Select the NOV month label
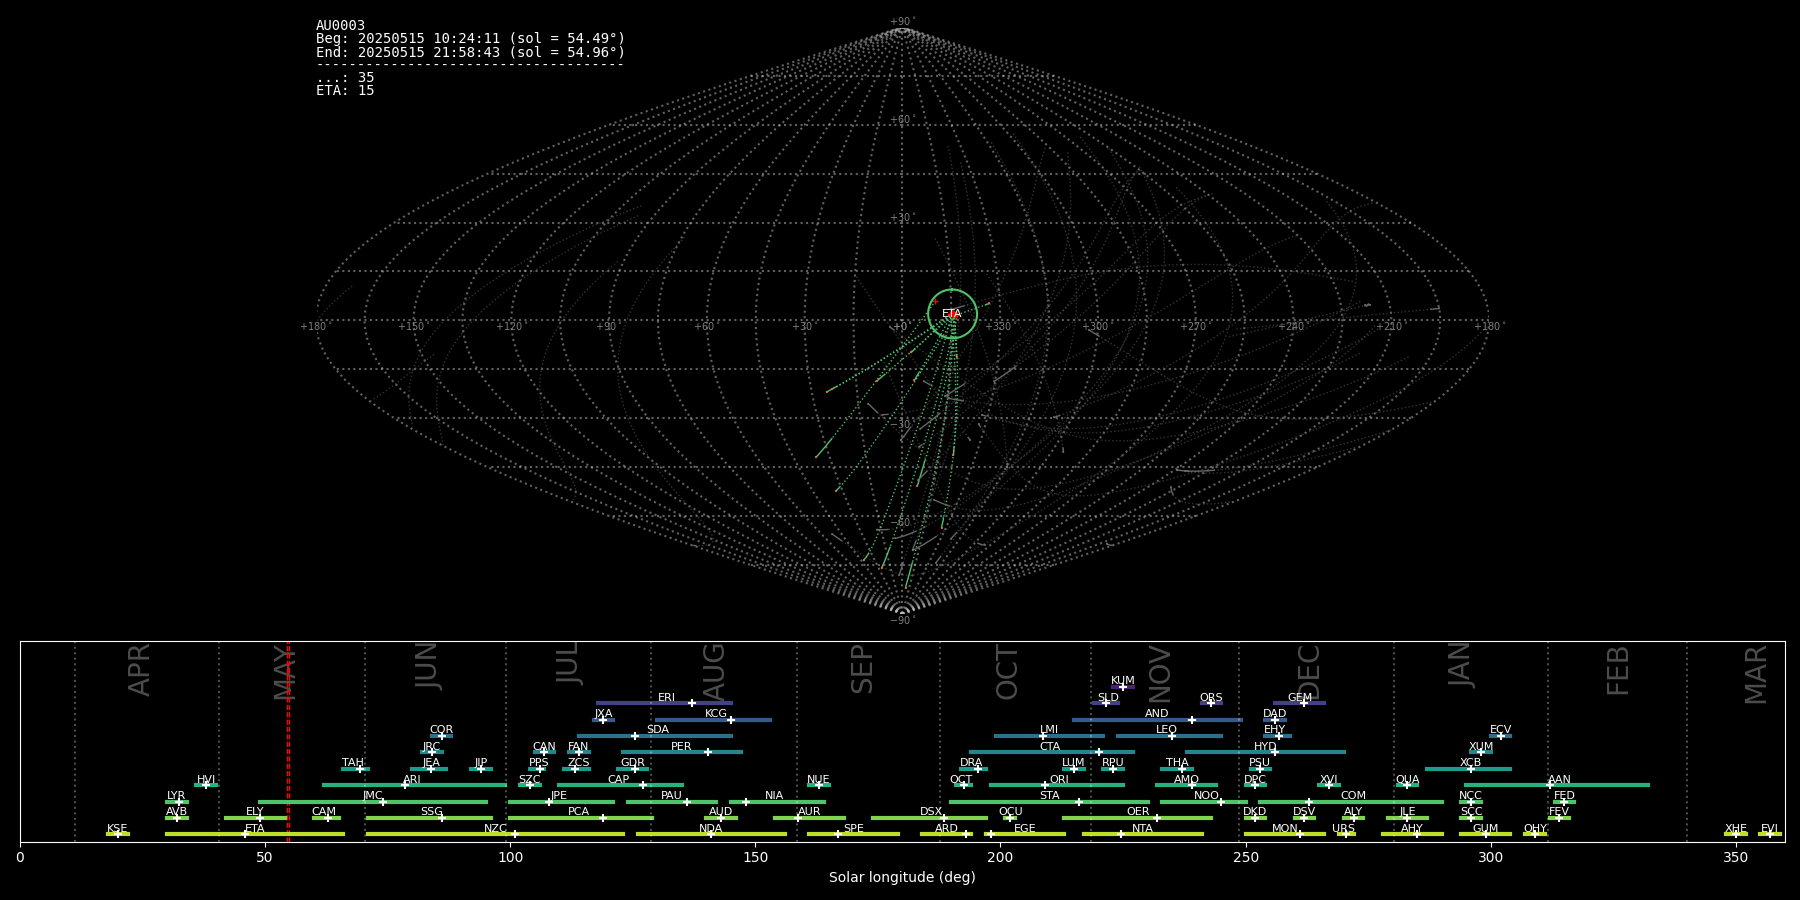Image resolution: width=1800 pixels, height=900 pixels. click(1159, 673)
